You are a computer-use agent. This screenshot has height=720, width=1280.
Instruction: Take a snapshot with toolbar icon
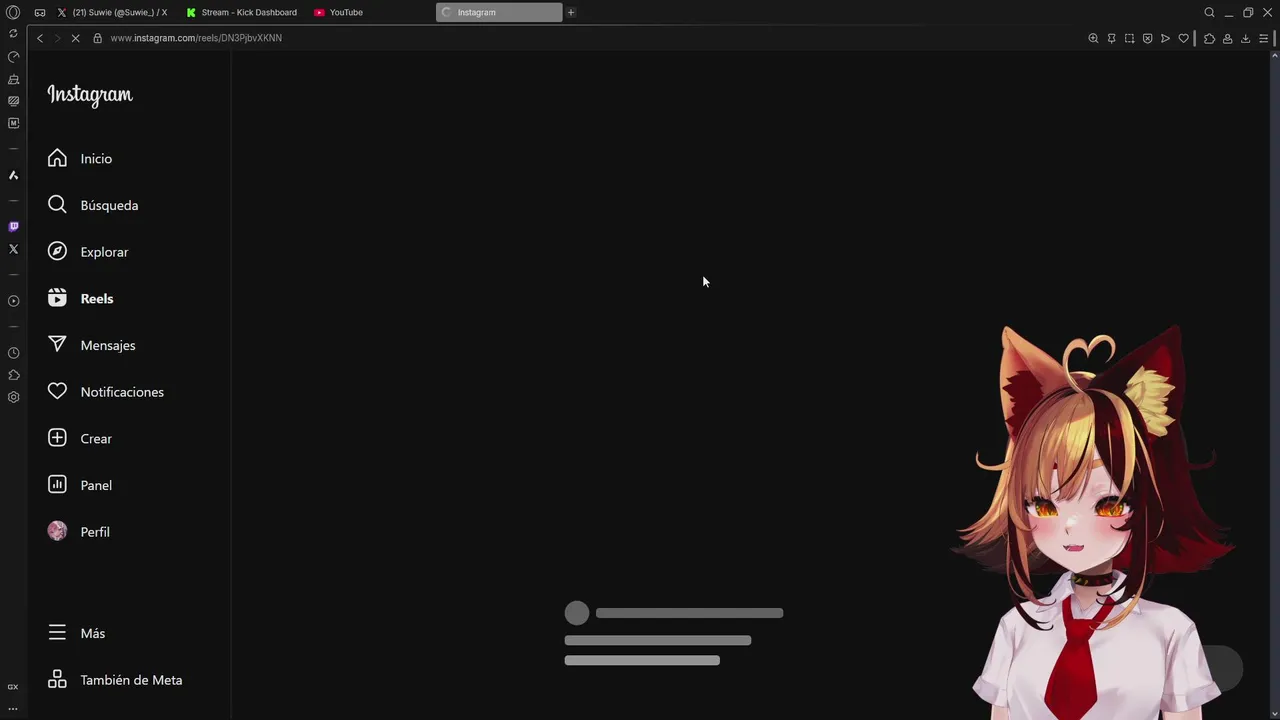click(1129, 38)
